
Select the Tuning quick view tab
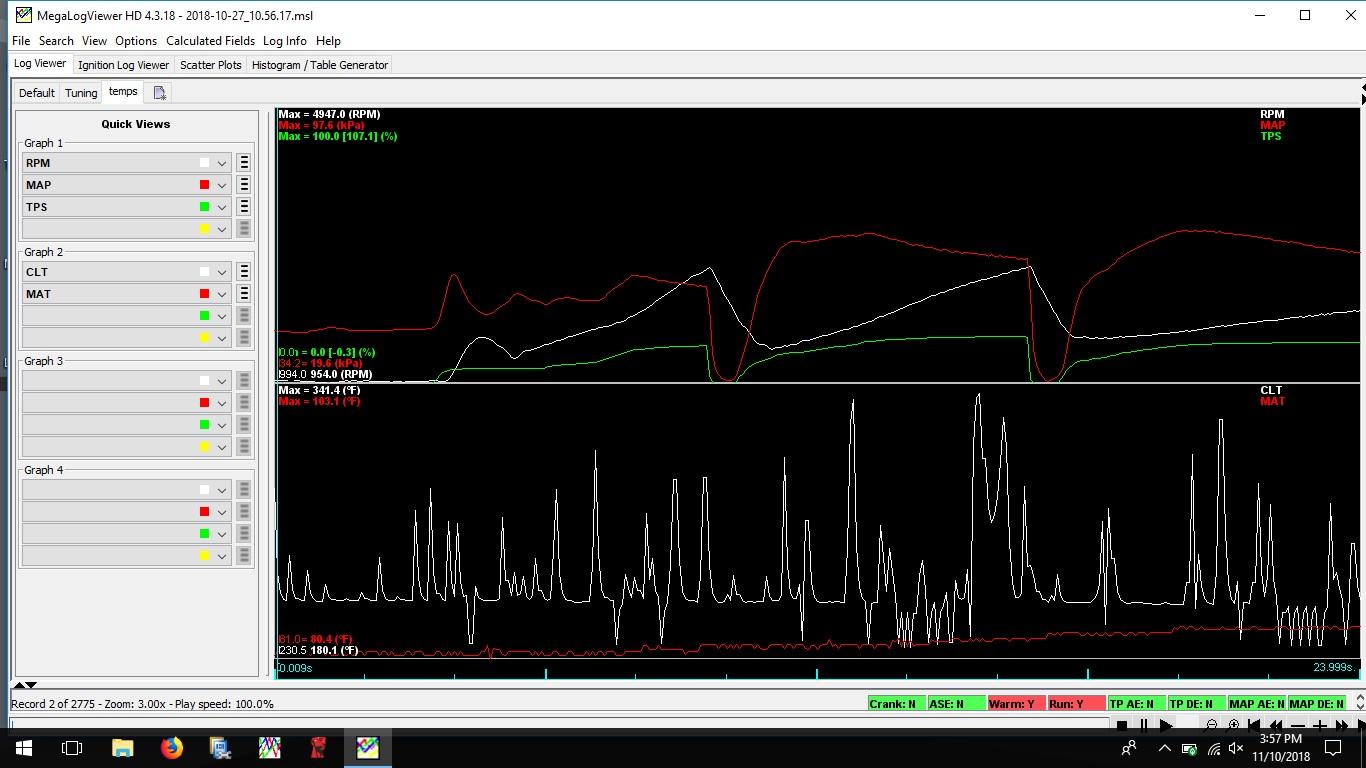81,93
